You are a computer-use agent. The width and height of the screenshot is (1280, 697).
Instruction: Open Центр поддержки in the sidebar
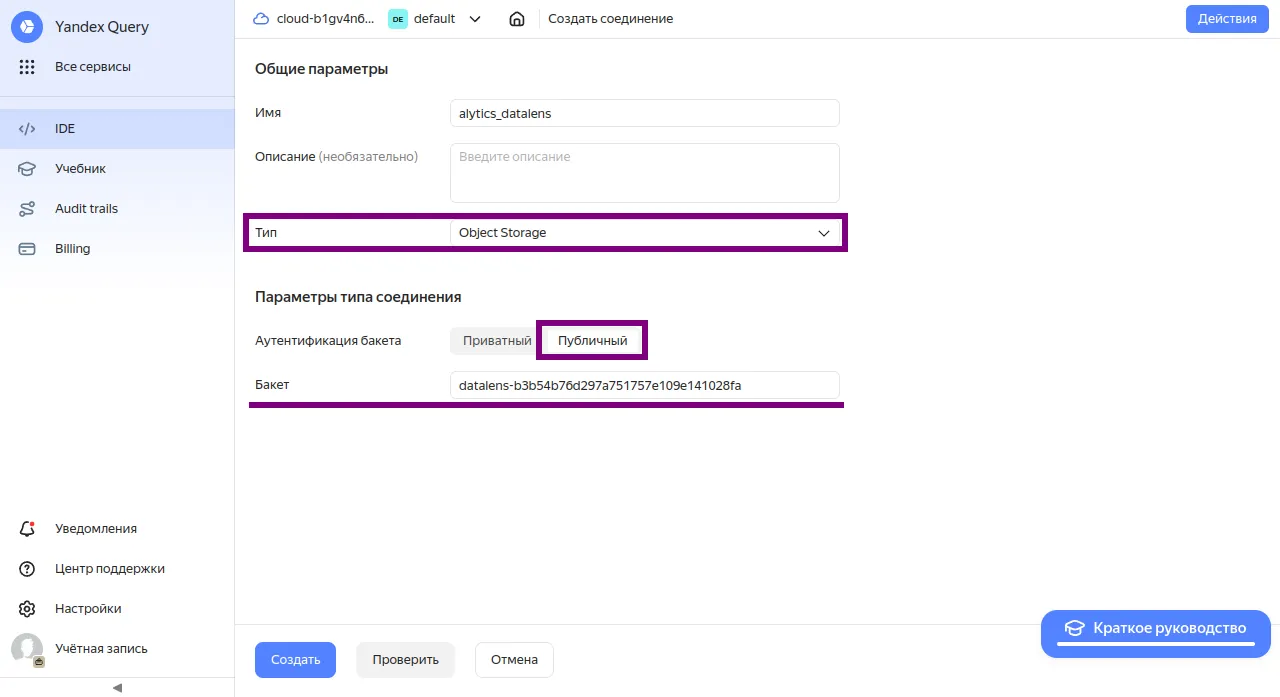(x=117, y=569)
